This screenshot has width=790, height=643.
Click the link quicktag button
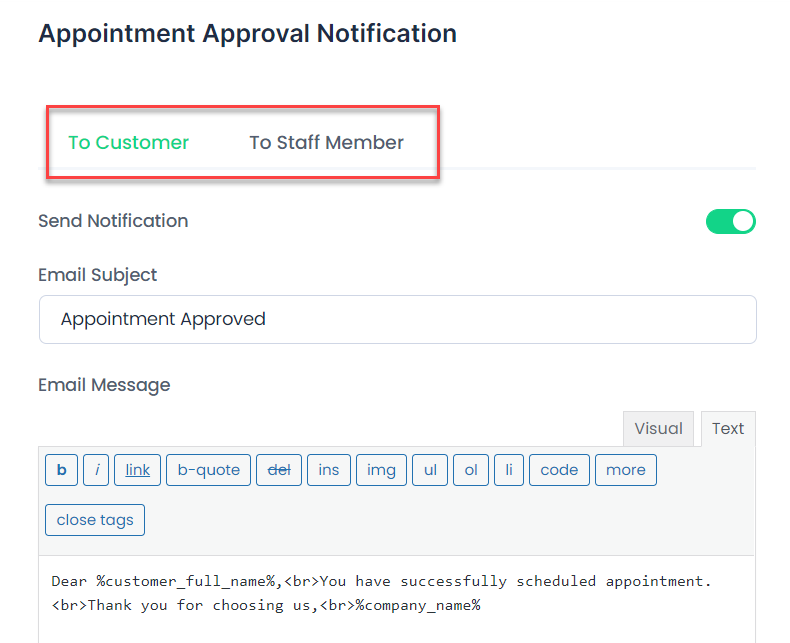coord(138,470)
